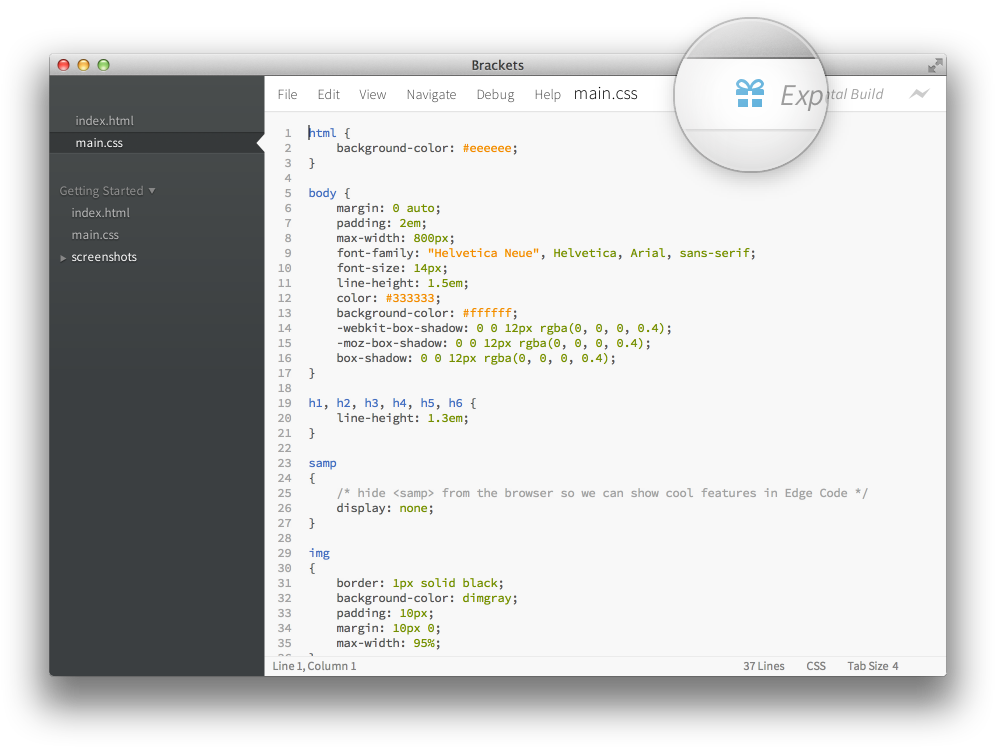The width and height of the screenshot is (995, 747).
Task: Open the Debug menu
Action: (495, 95)
